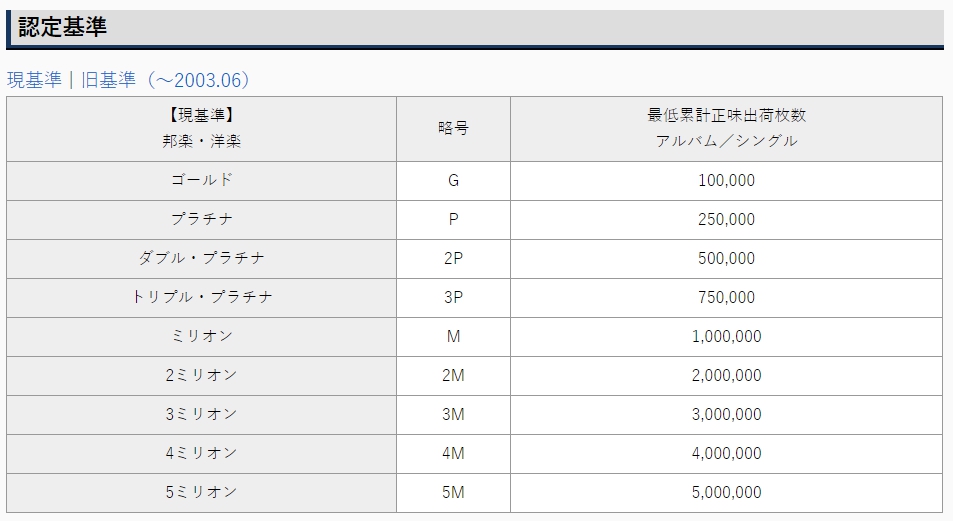Viewport: 953px width, 521px height.
Task: Click the 2ミリオン cell
Action: click(x=201, y=375)
